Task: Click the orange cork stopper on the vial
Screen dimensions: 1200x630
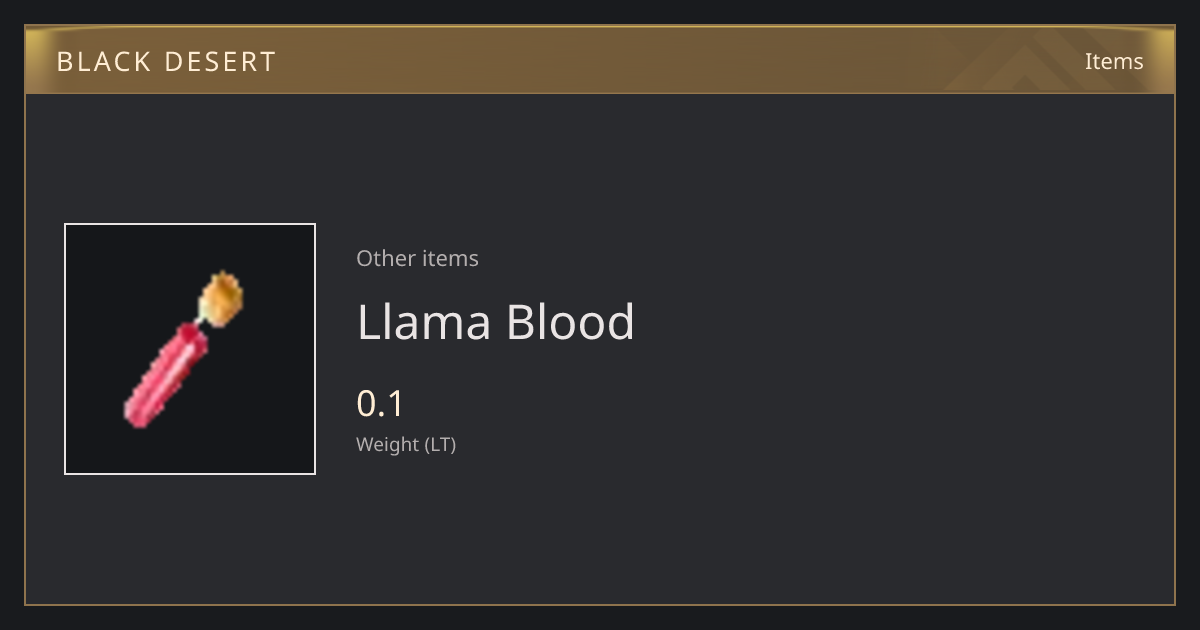Action: click(221, 296)
